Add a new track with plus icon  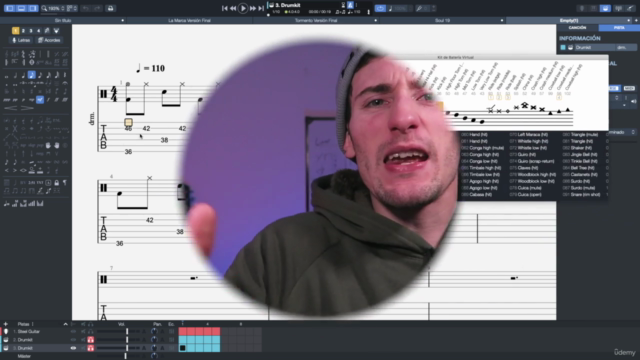(6, 324)
